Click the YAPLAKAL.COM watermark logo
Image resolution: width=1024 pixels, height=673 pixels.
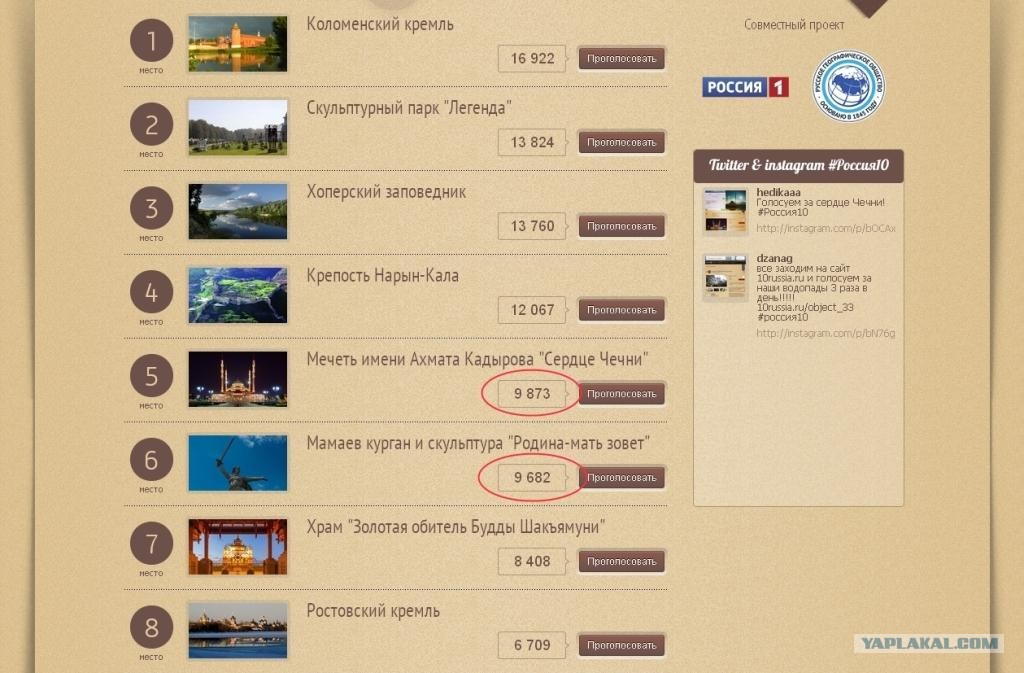click(929, 644)
